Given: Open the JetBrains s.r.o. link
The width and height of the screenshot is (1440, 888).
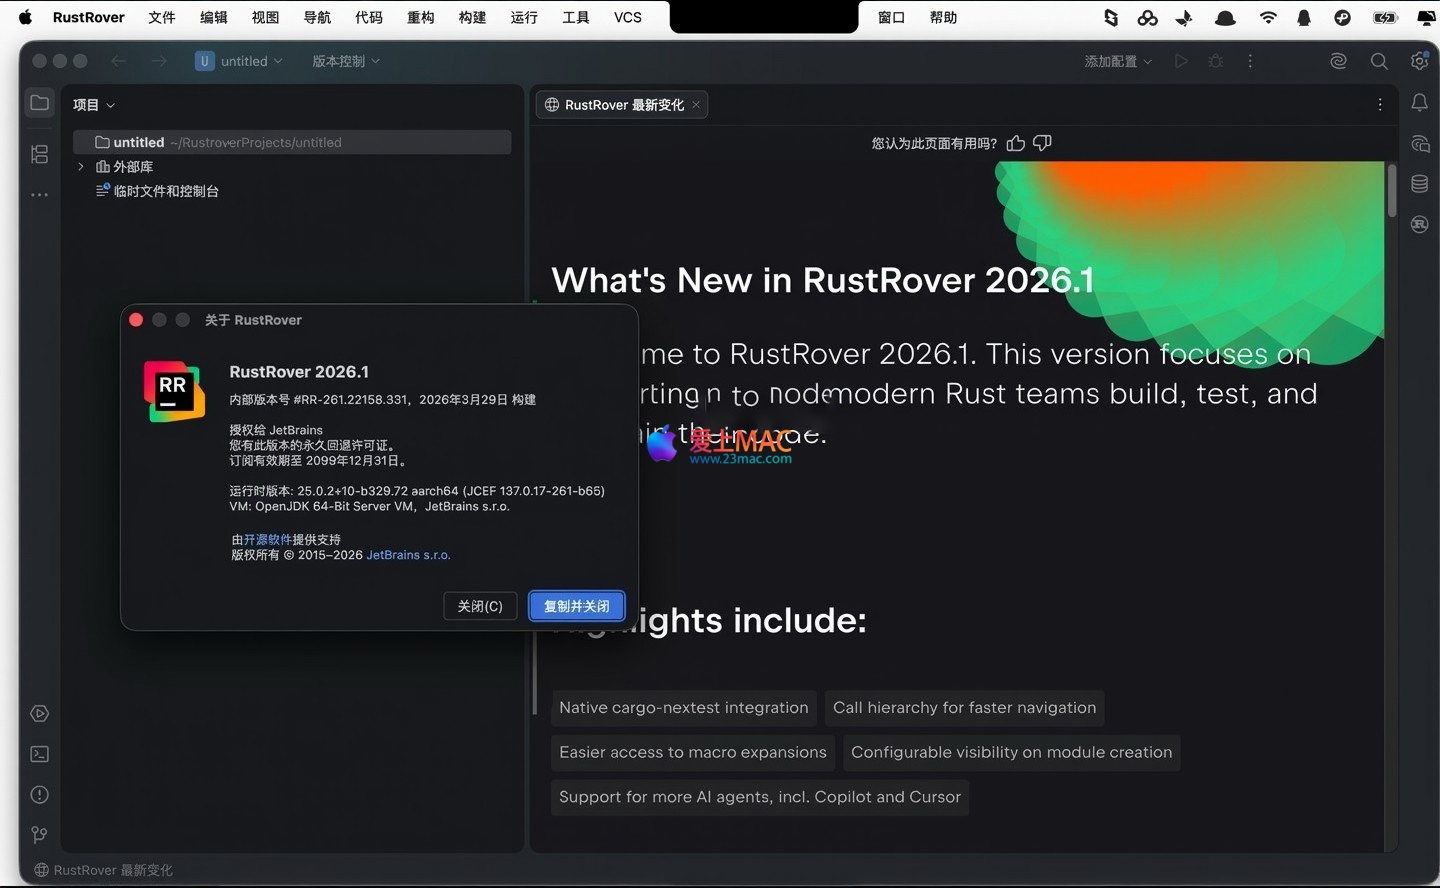Looking at the screenshot, I should point(408,555).
